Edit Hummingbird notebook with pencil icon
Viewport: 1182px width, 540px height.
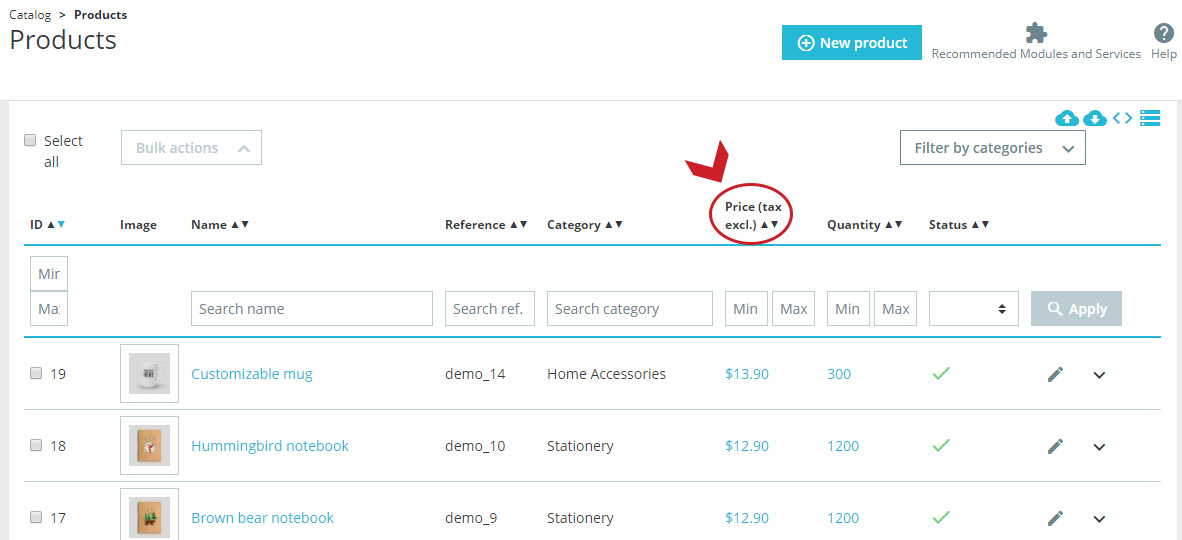(1055, 446)
